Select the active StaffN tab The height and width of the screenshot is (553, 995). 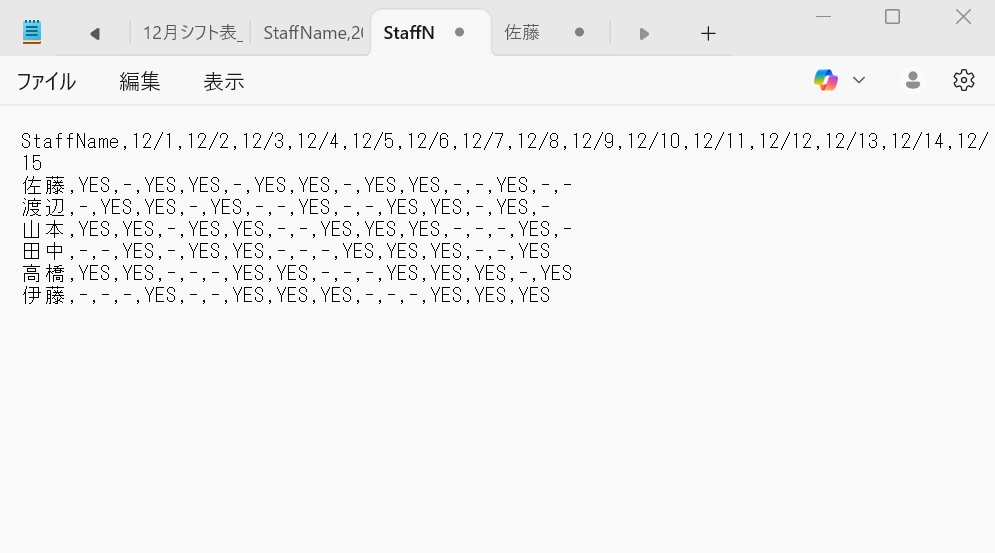[409, 33]
